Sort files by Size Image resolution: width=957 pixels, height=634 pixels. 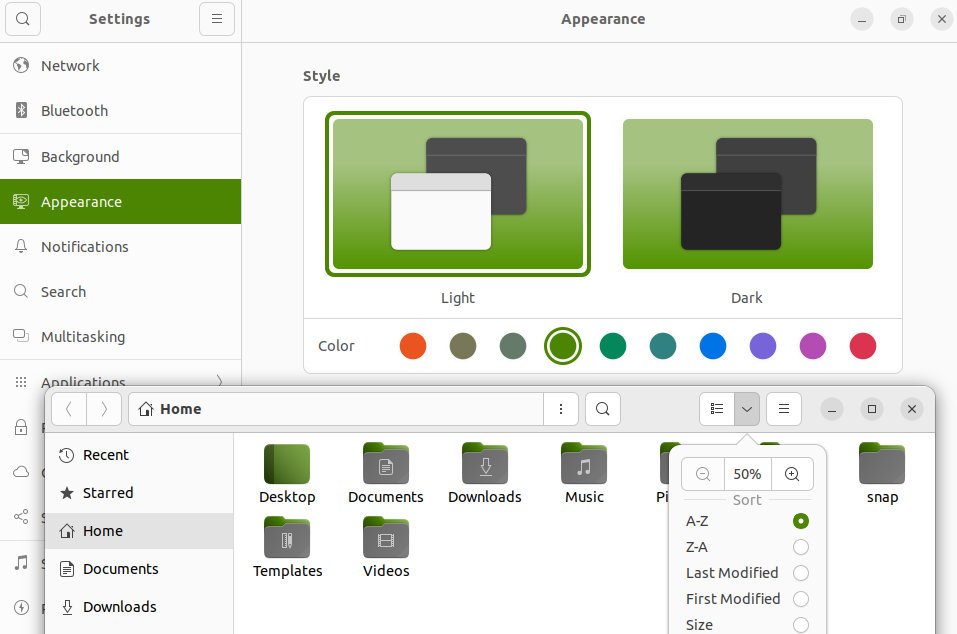click(x=801, y=624)
